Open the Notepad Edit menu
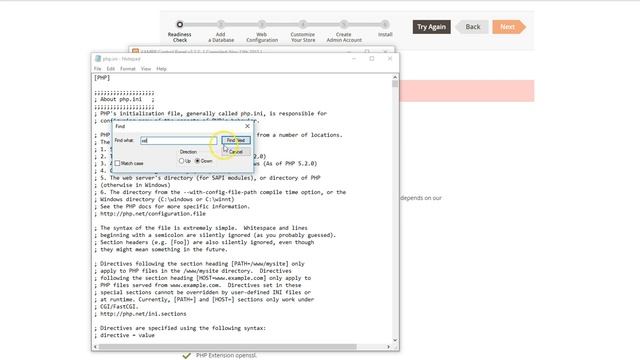The image size is (640, 360). click(x=111, y=69)
